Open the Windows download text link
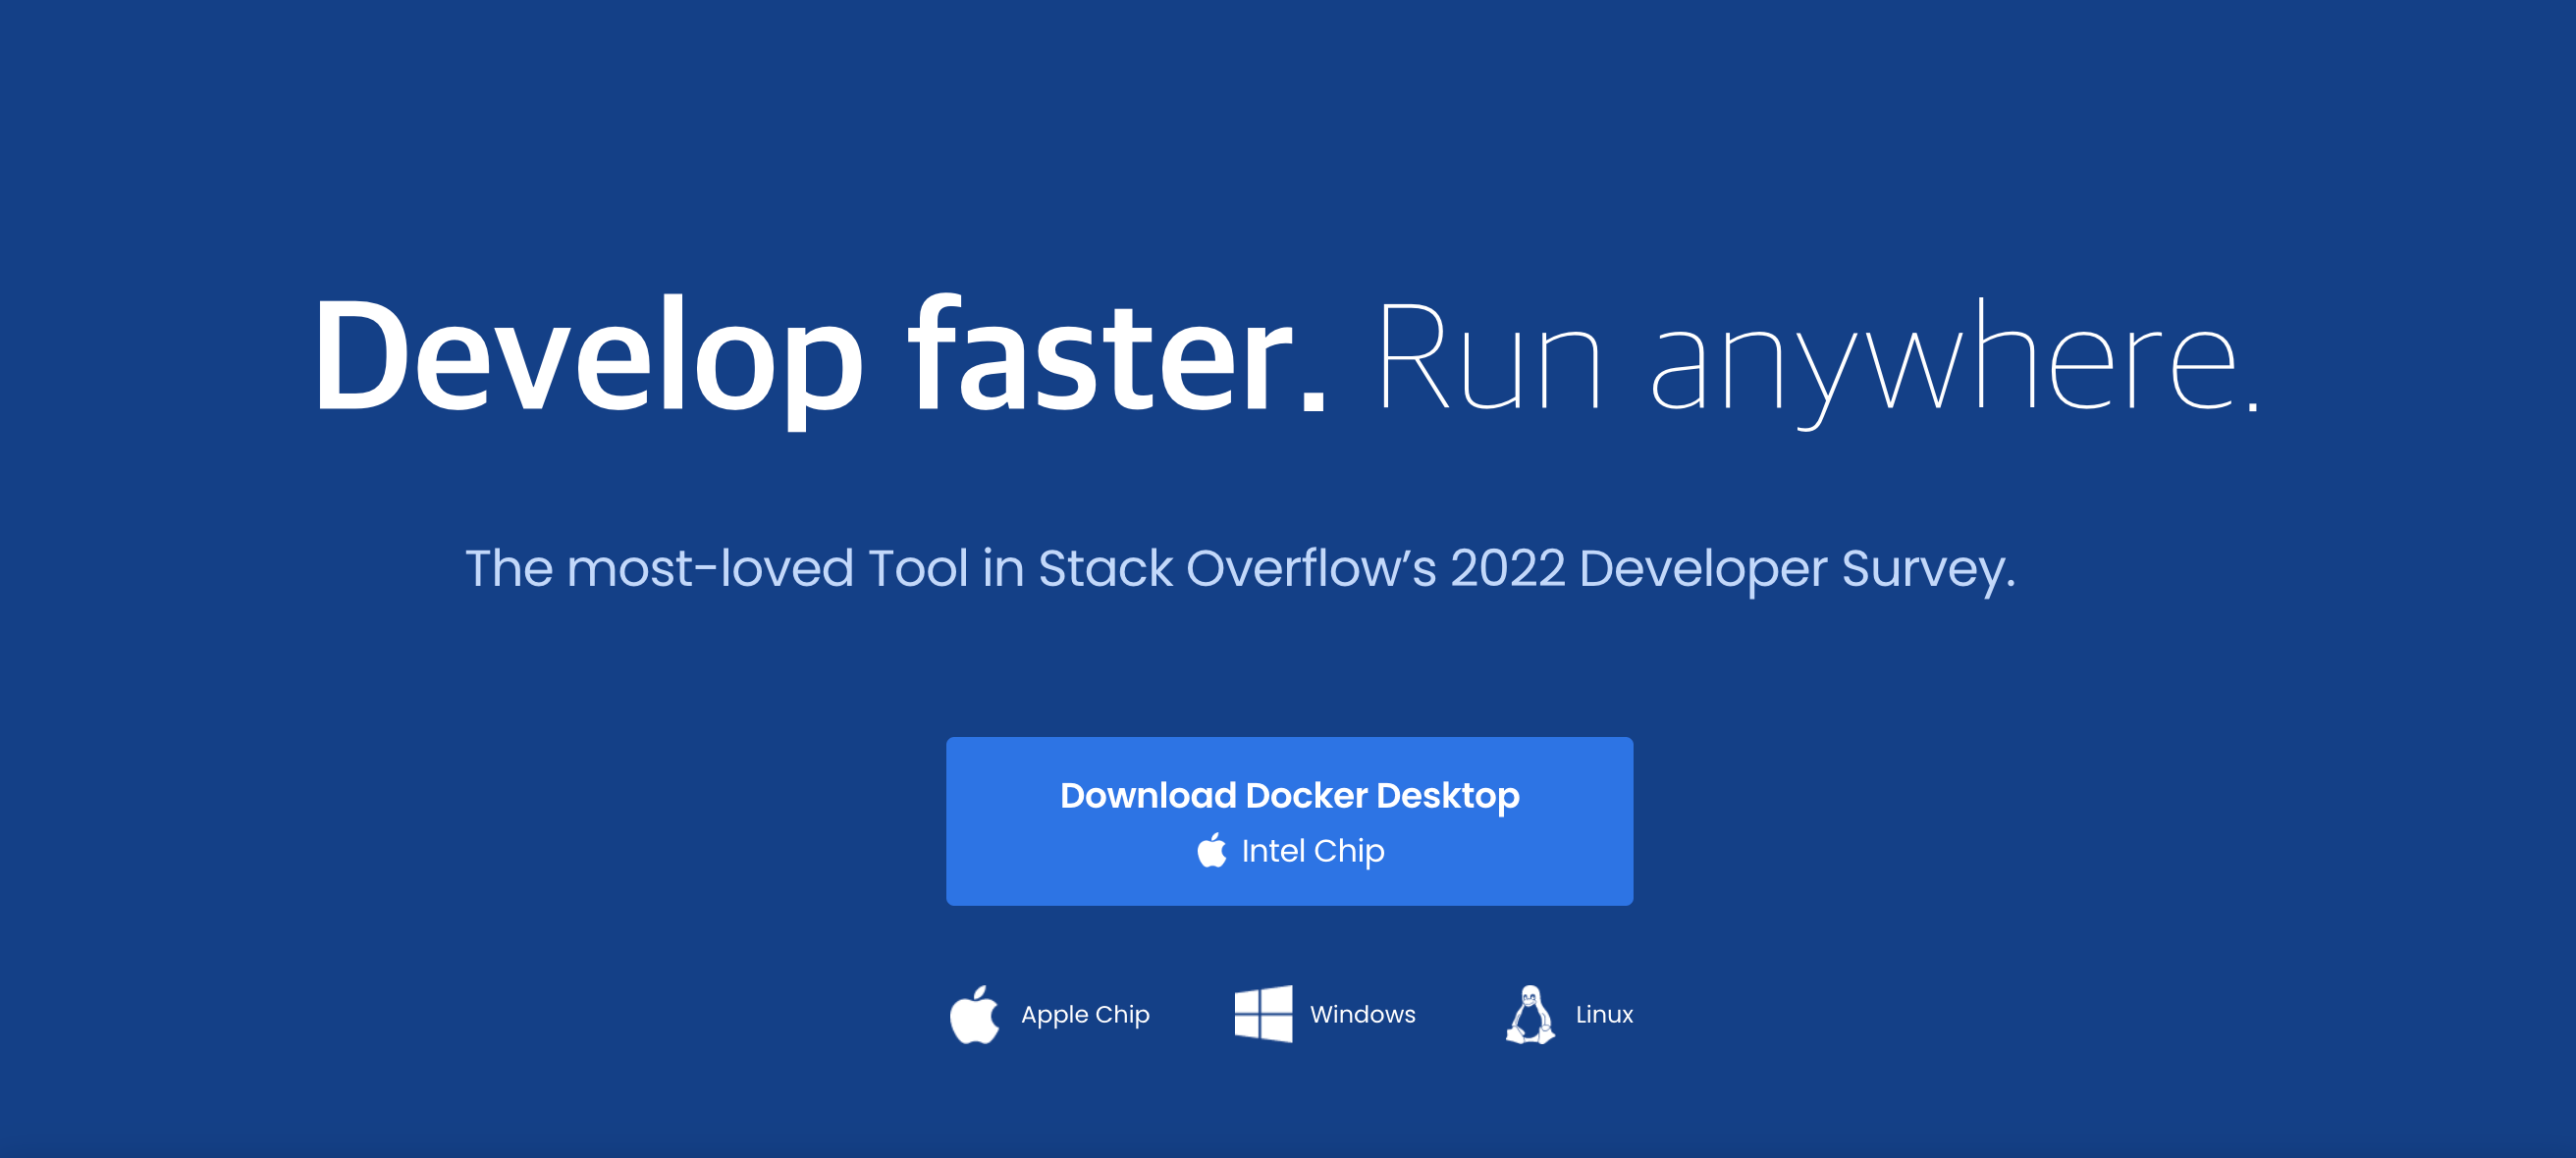 click(1362, 1014)
